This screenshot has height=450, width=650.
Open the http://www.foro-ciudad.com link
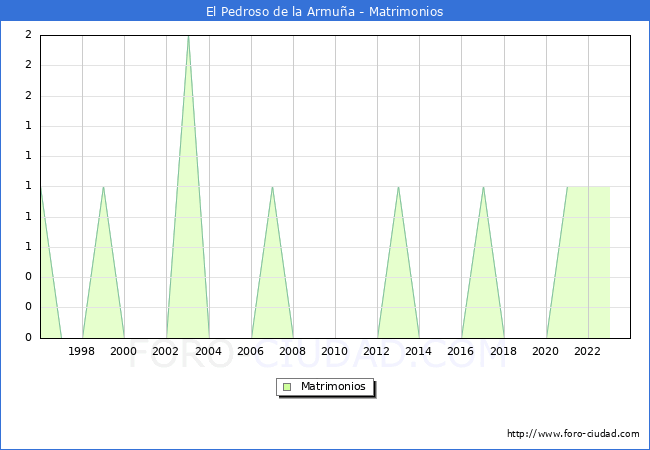pyautogui.click(x=573, y=434)
